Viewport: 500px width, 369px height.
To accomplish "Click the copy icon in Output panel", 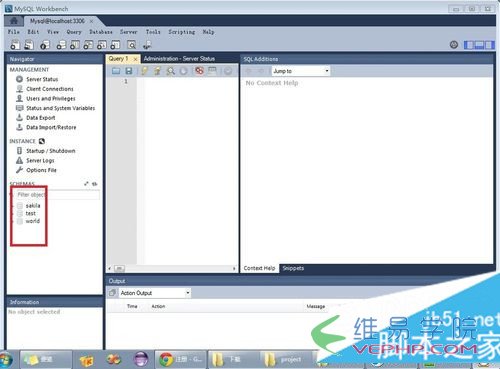I will tap(112, 293).
